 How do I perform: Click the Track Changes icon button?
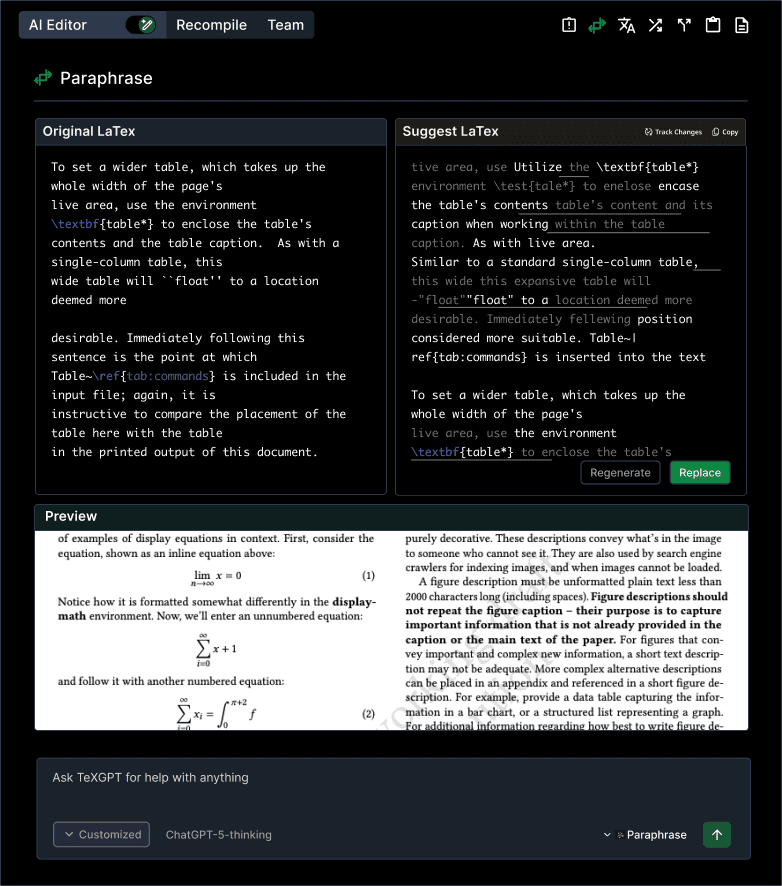(674, 132)
